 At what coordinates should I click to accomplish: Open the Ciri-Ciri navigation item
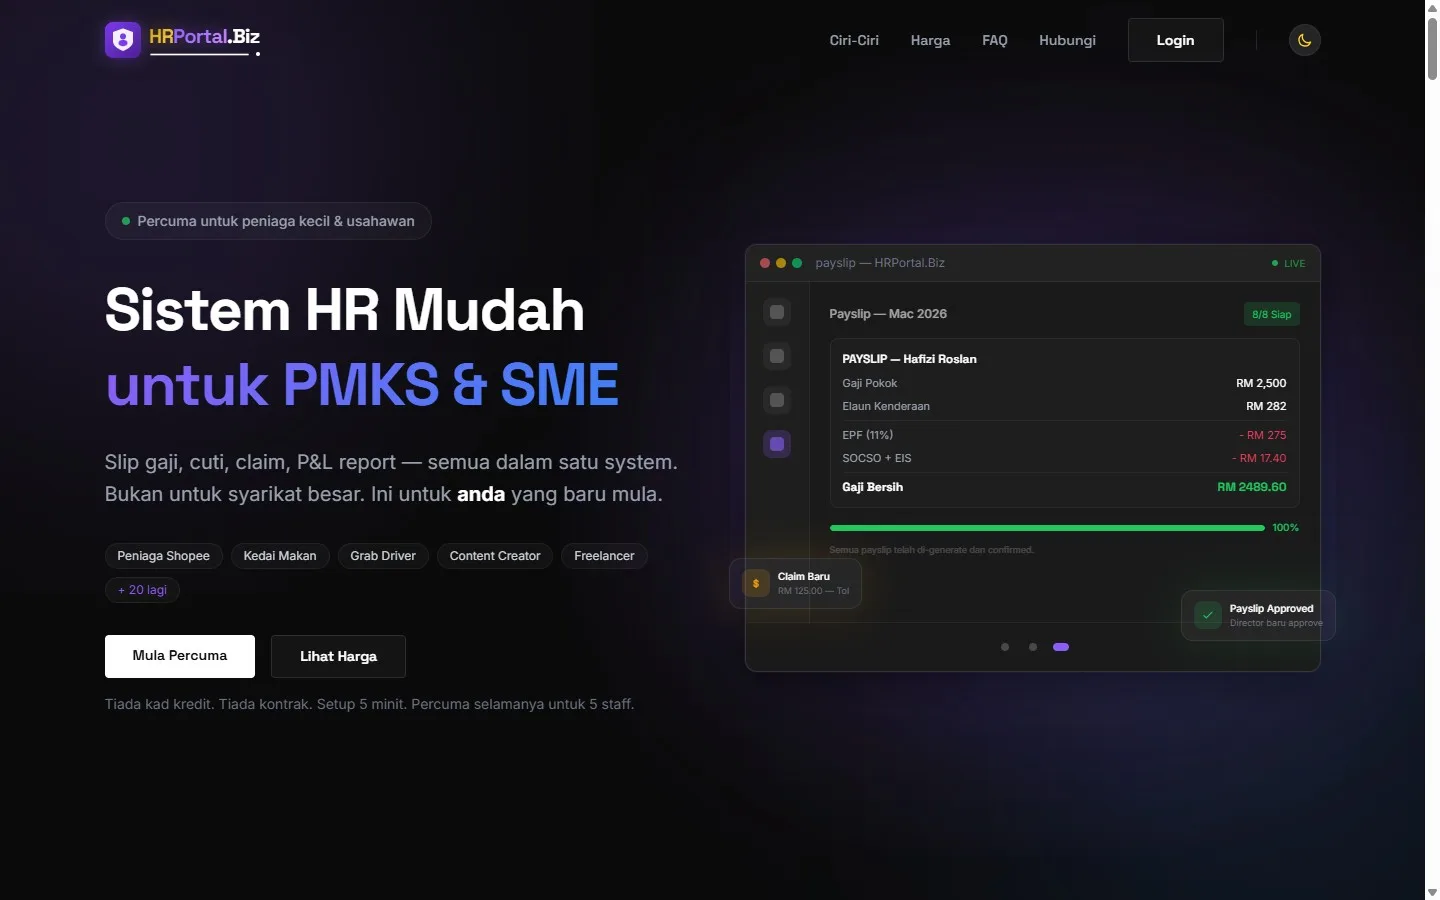coord(853,40)
